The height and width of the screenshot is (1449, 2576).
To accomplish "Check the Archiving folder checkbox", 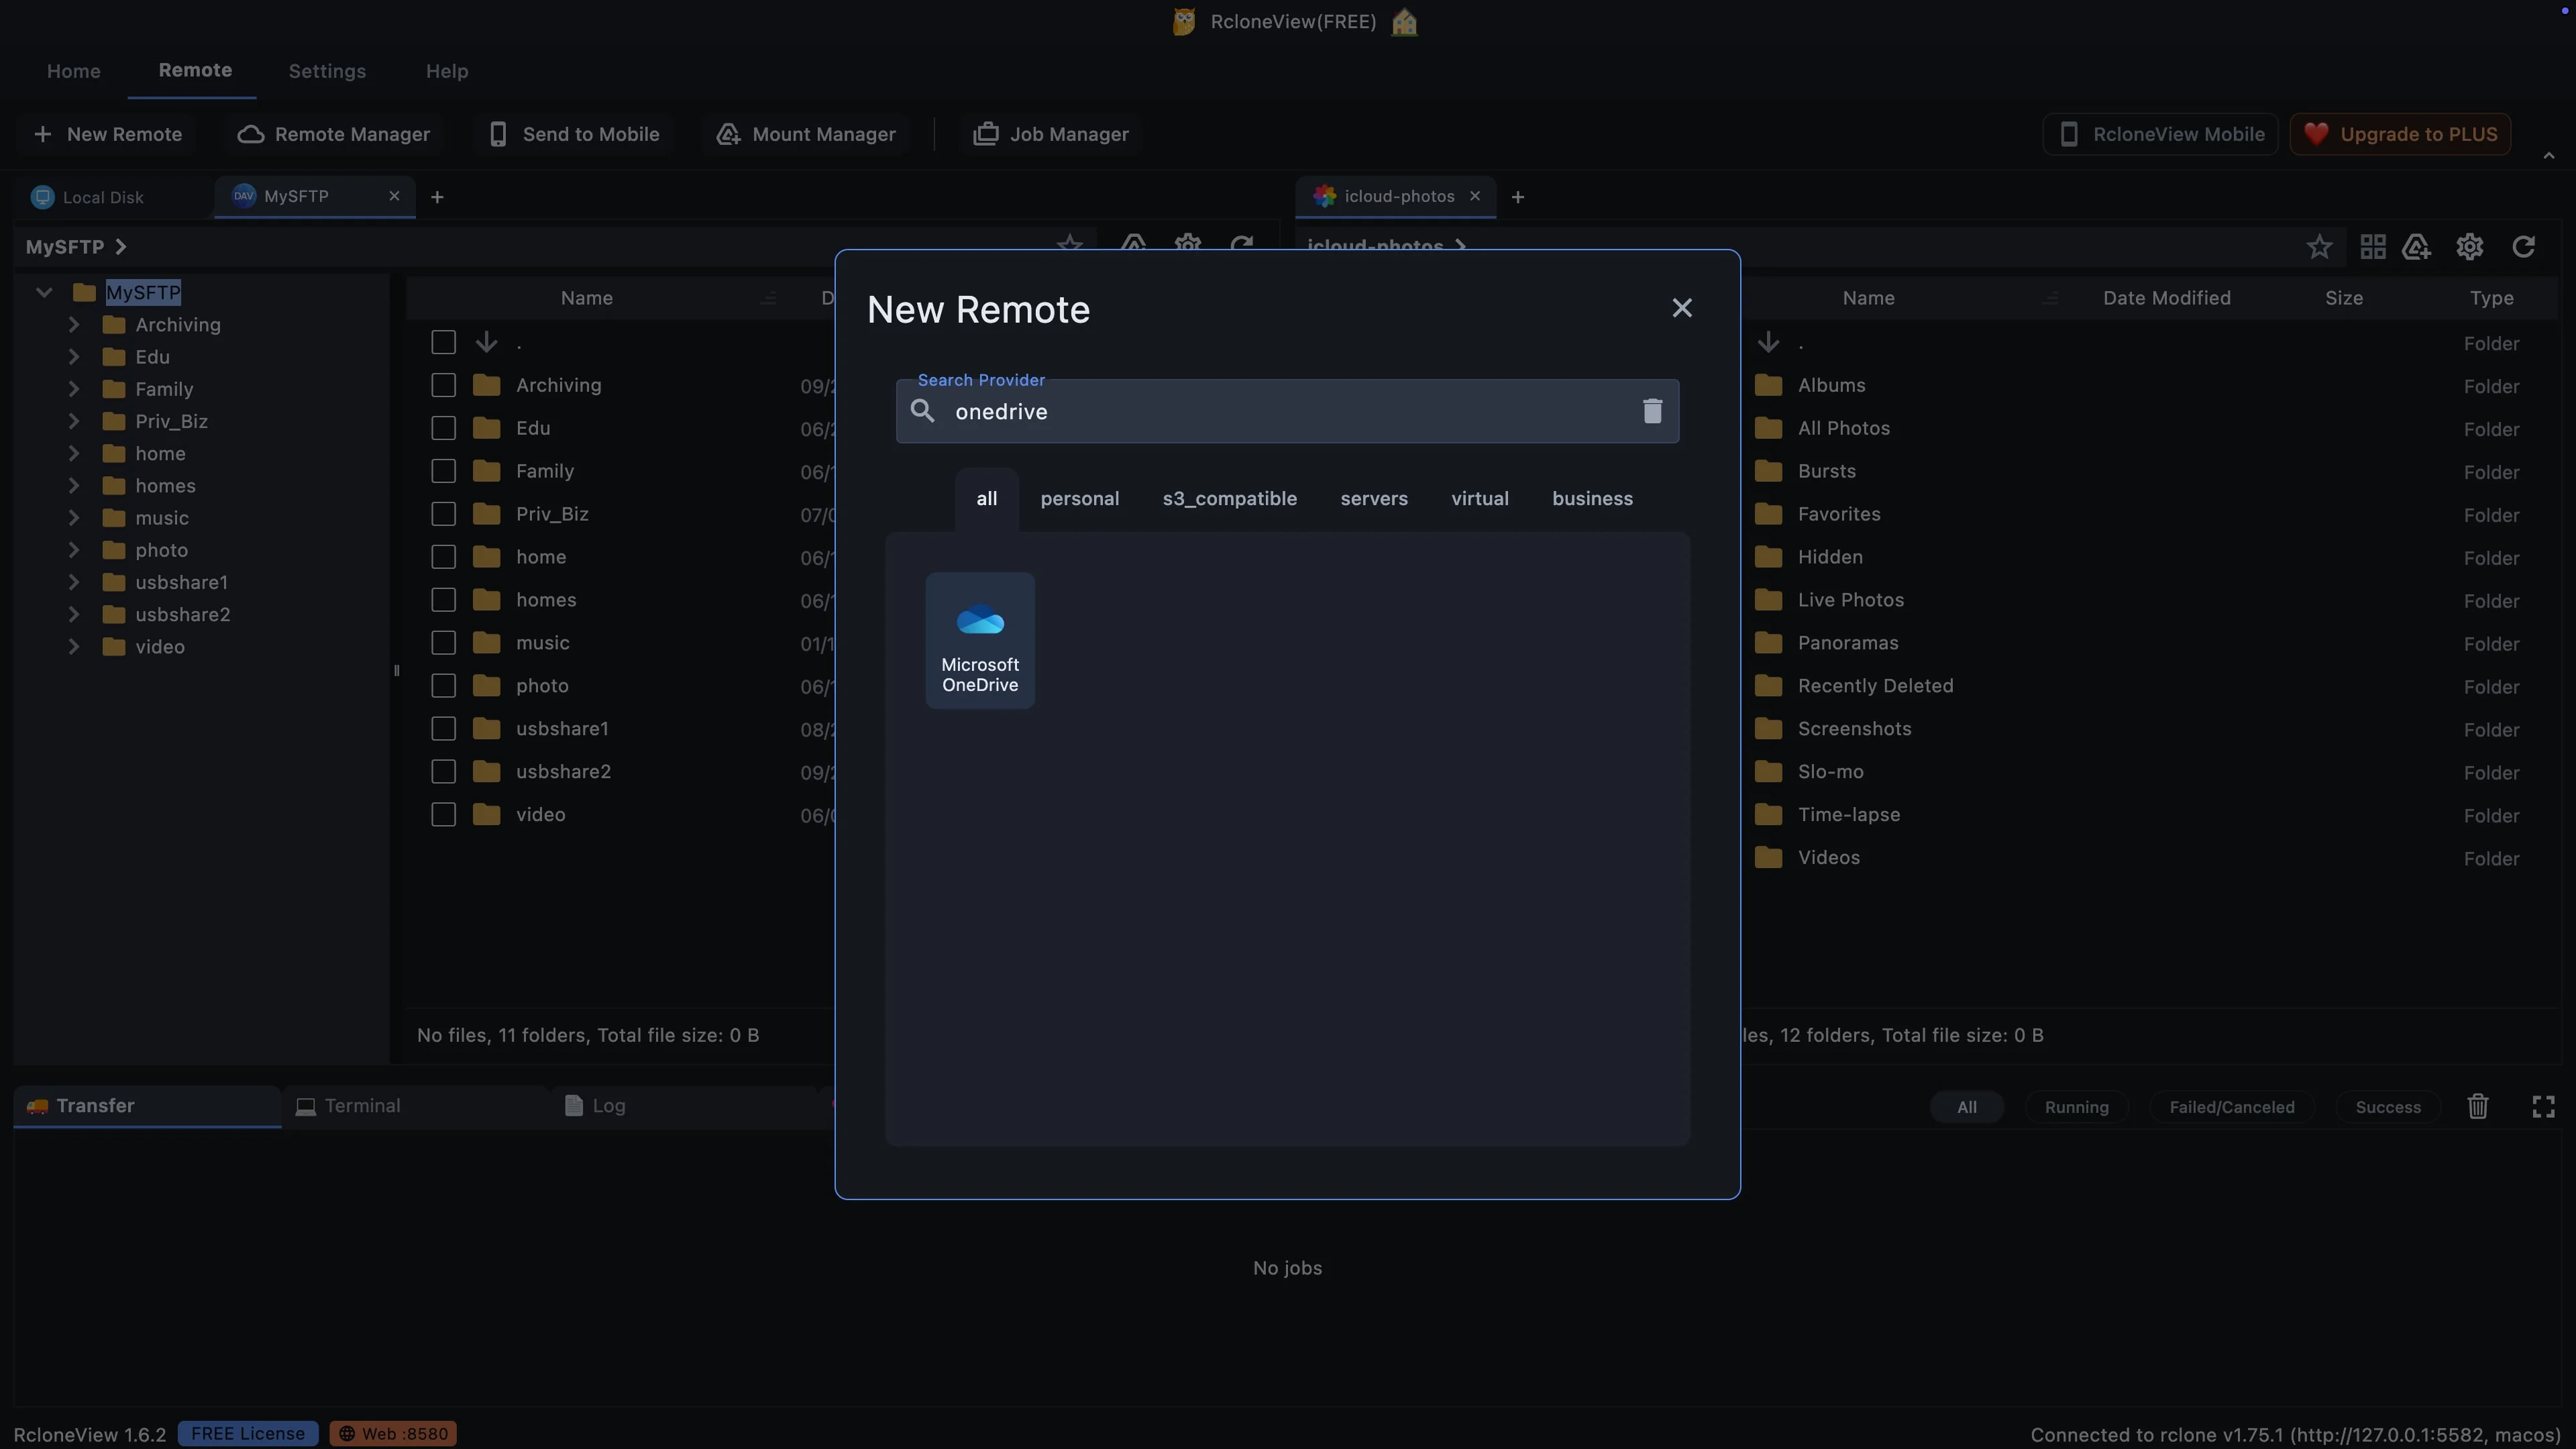I will coord(443,385).
